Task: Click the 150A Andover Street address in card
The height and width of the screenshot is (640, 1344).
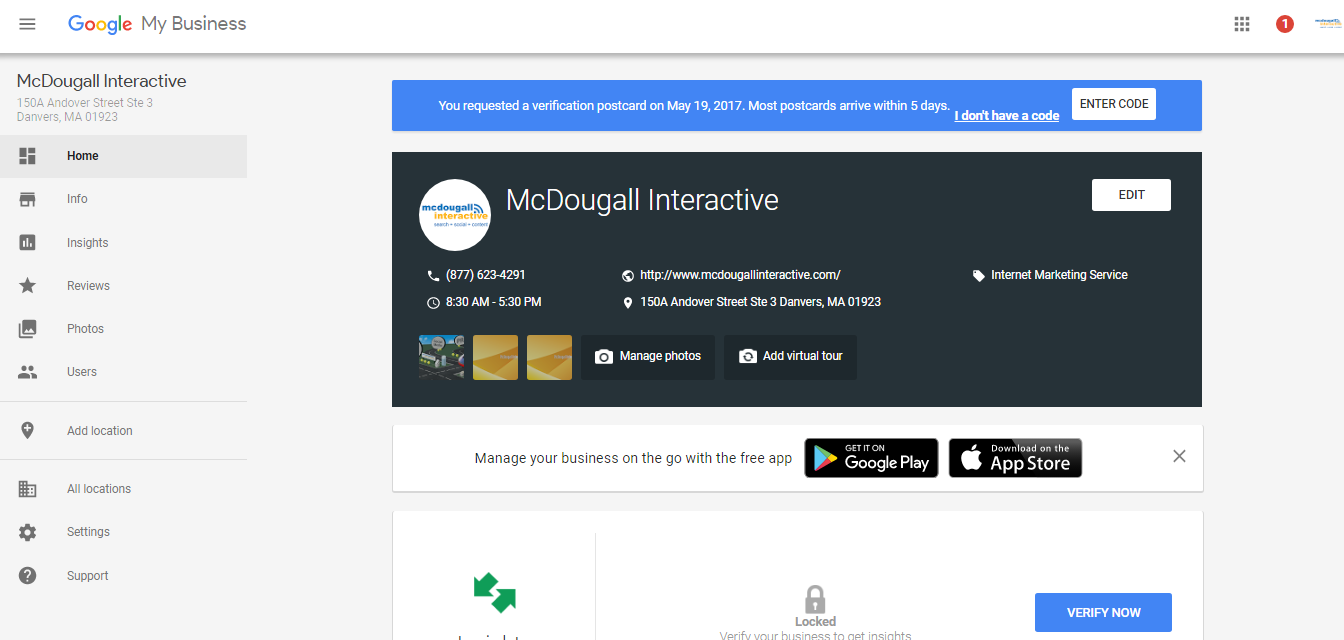Action: (x=760, y=302)
